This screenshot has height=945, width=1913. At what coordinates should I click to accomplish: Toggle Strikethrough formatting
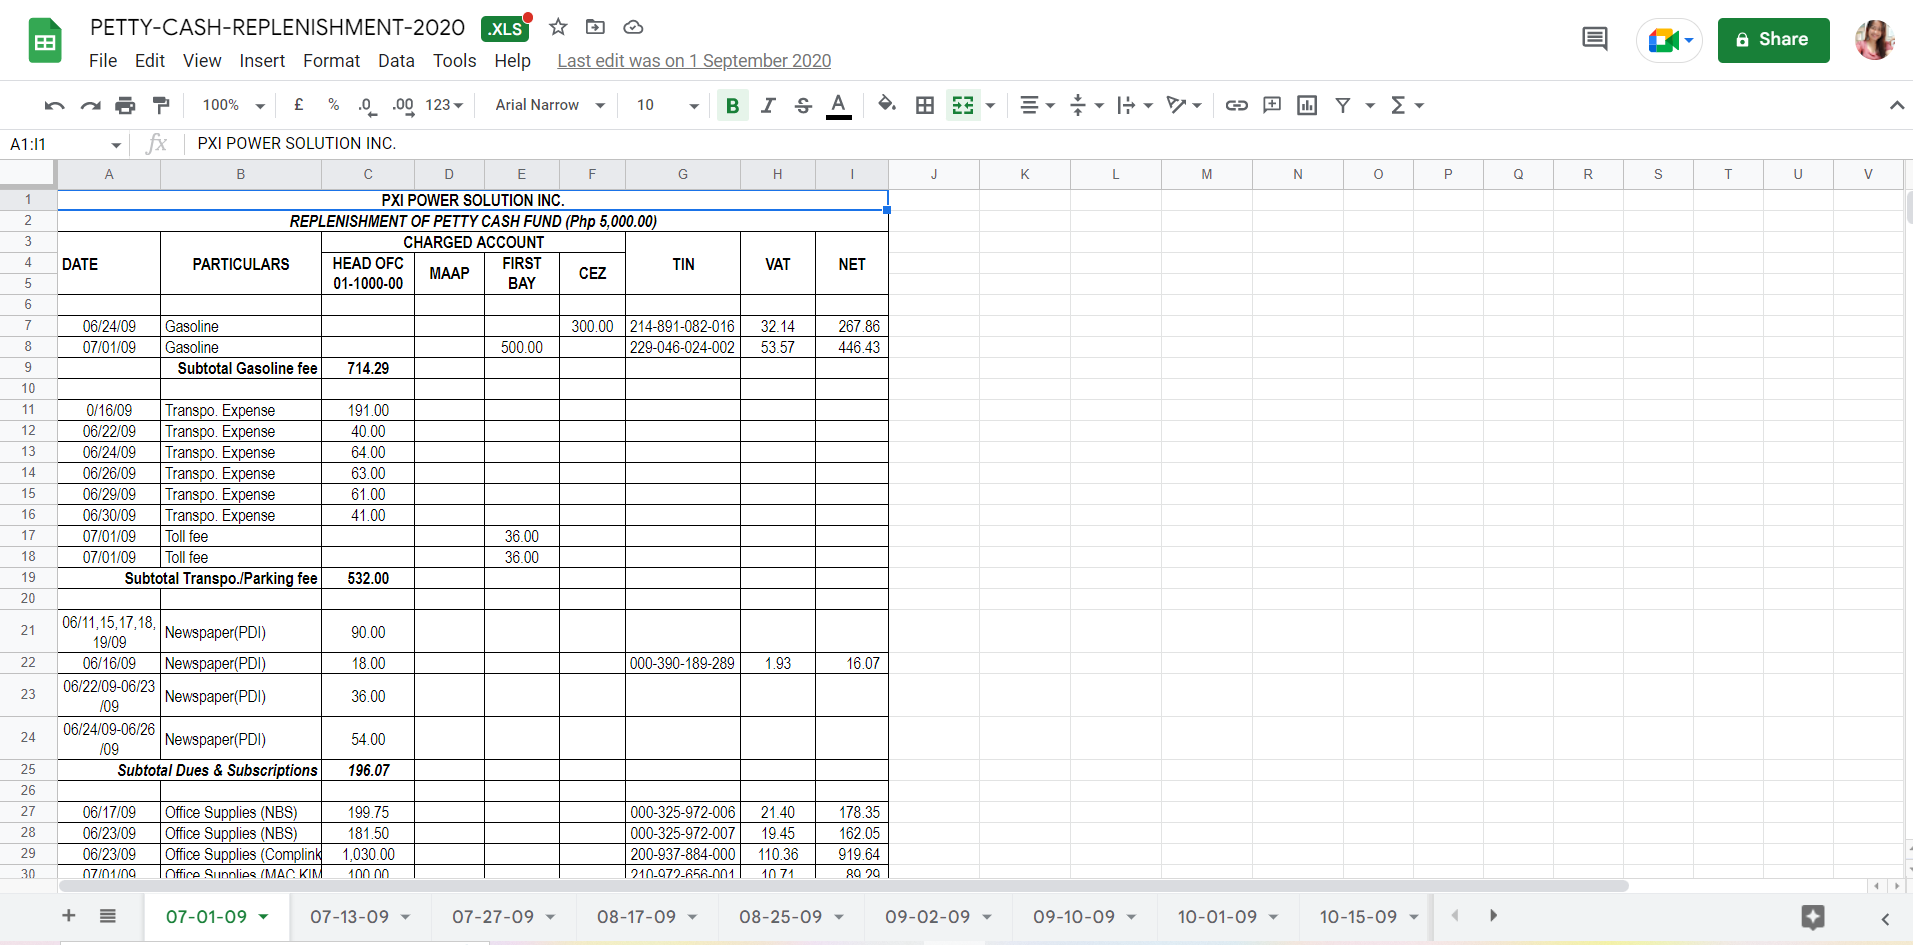[x=803, y=105]
